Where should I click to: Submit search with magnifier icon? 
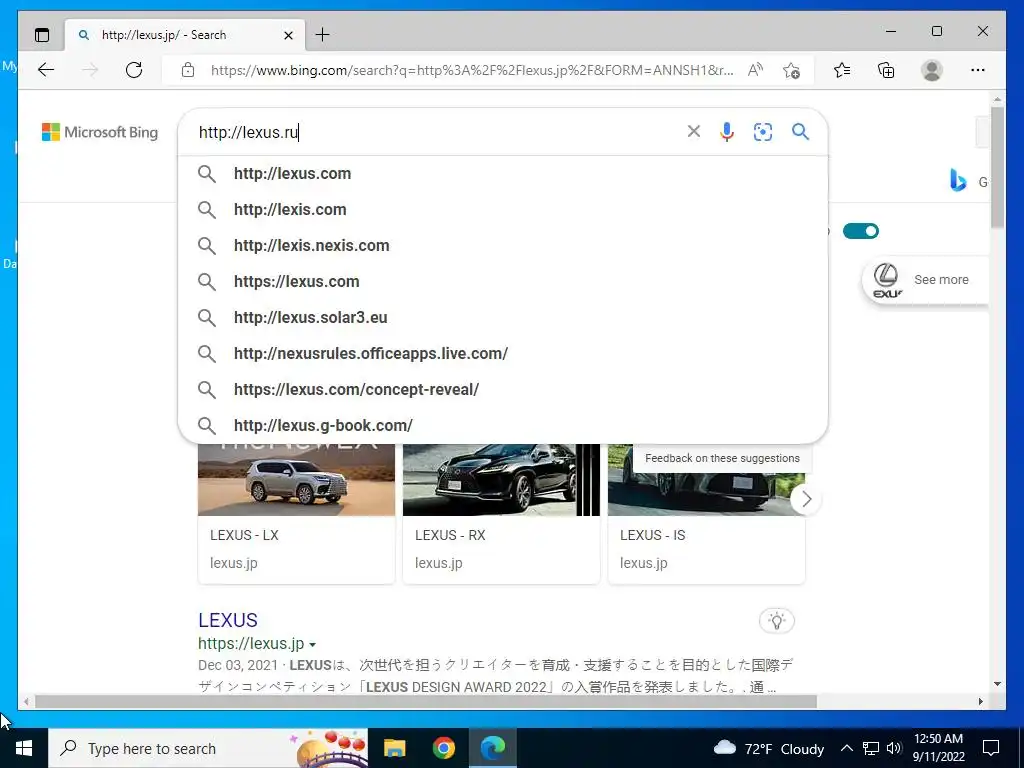click(801, 132)
